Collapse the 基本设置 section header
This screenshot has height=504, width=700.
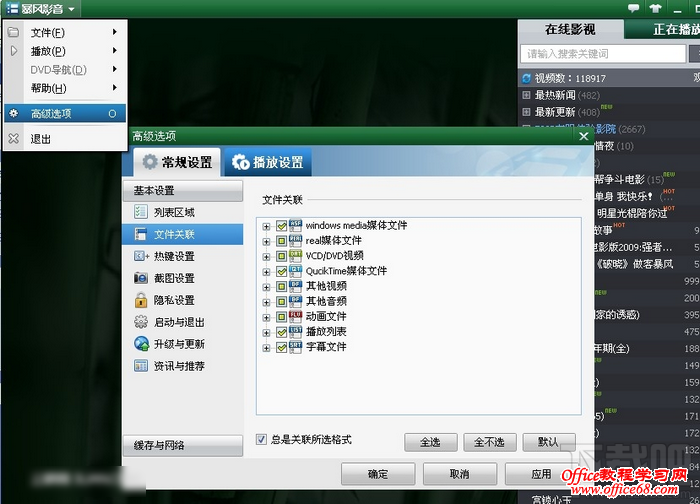click(x=183, y=191)
